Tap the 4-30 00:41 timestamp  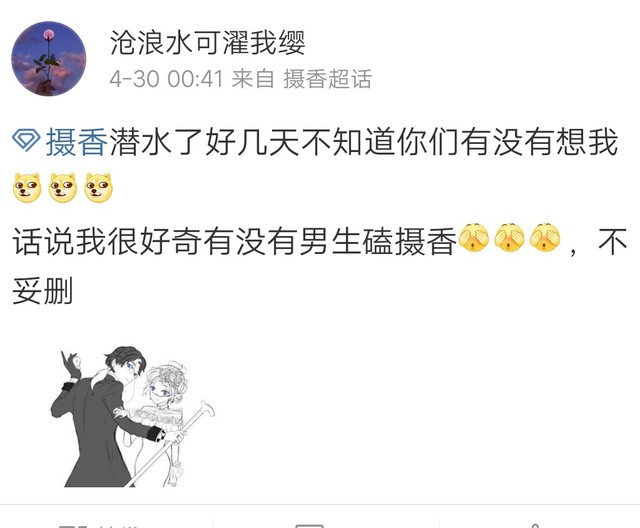point(167,79)
